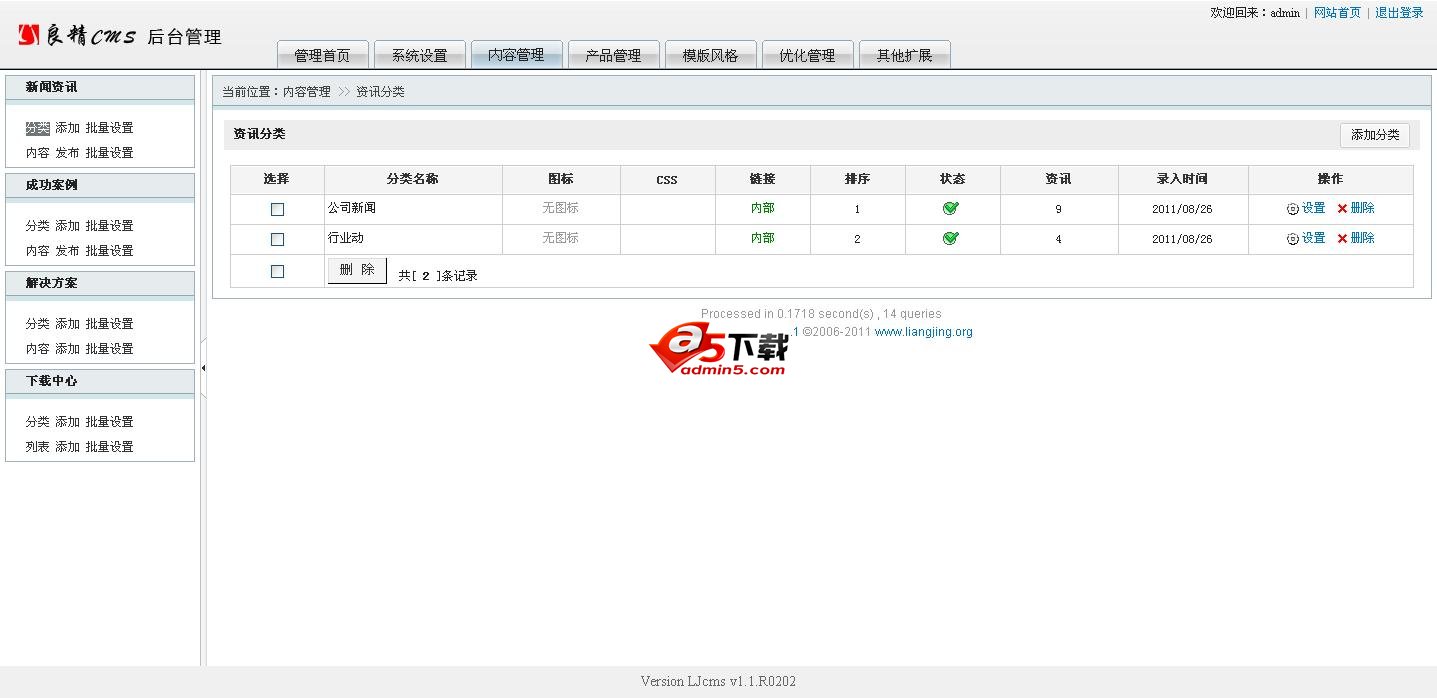This screenshot has width=1437, height=698.
Task: Go to 网站首页 link
Action: coord(1337,13)
